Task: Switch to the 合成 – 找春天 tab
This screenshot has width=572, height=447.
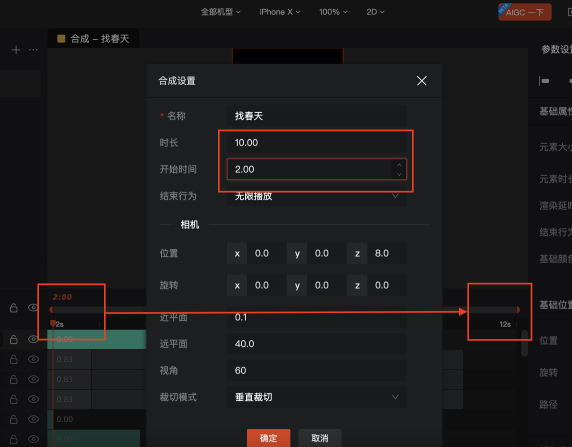Action: pyautogui.click(x=93, y=39)
